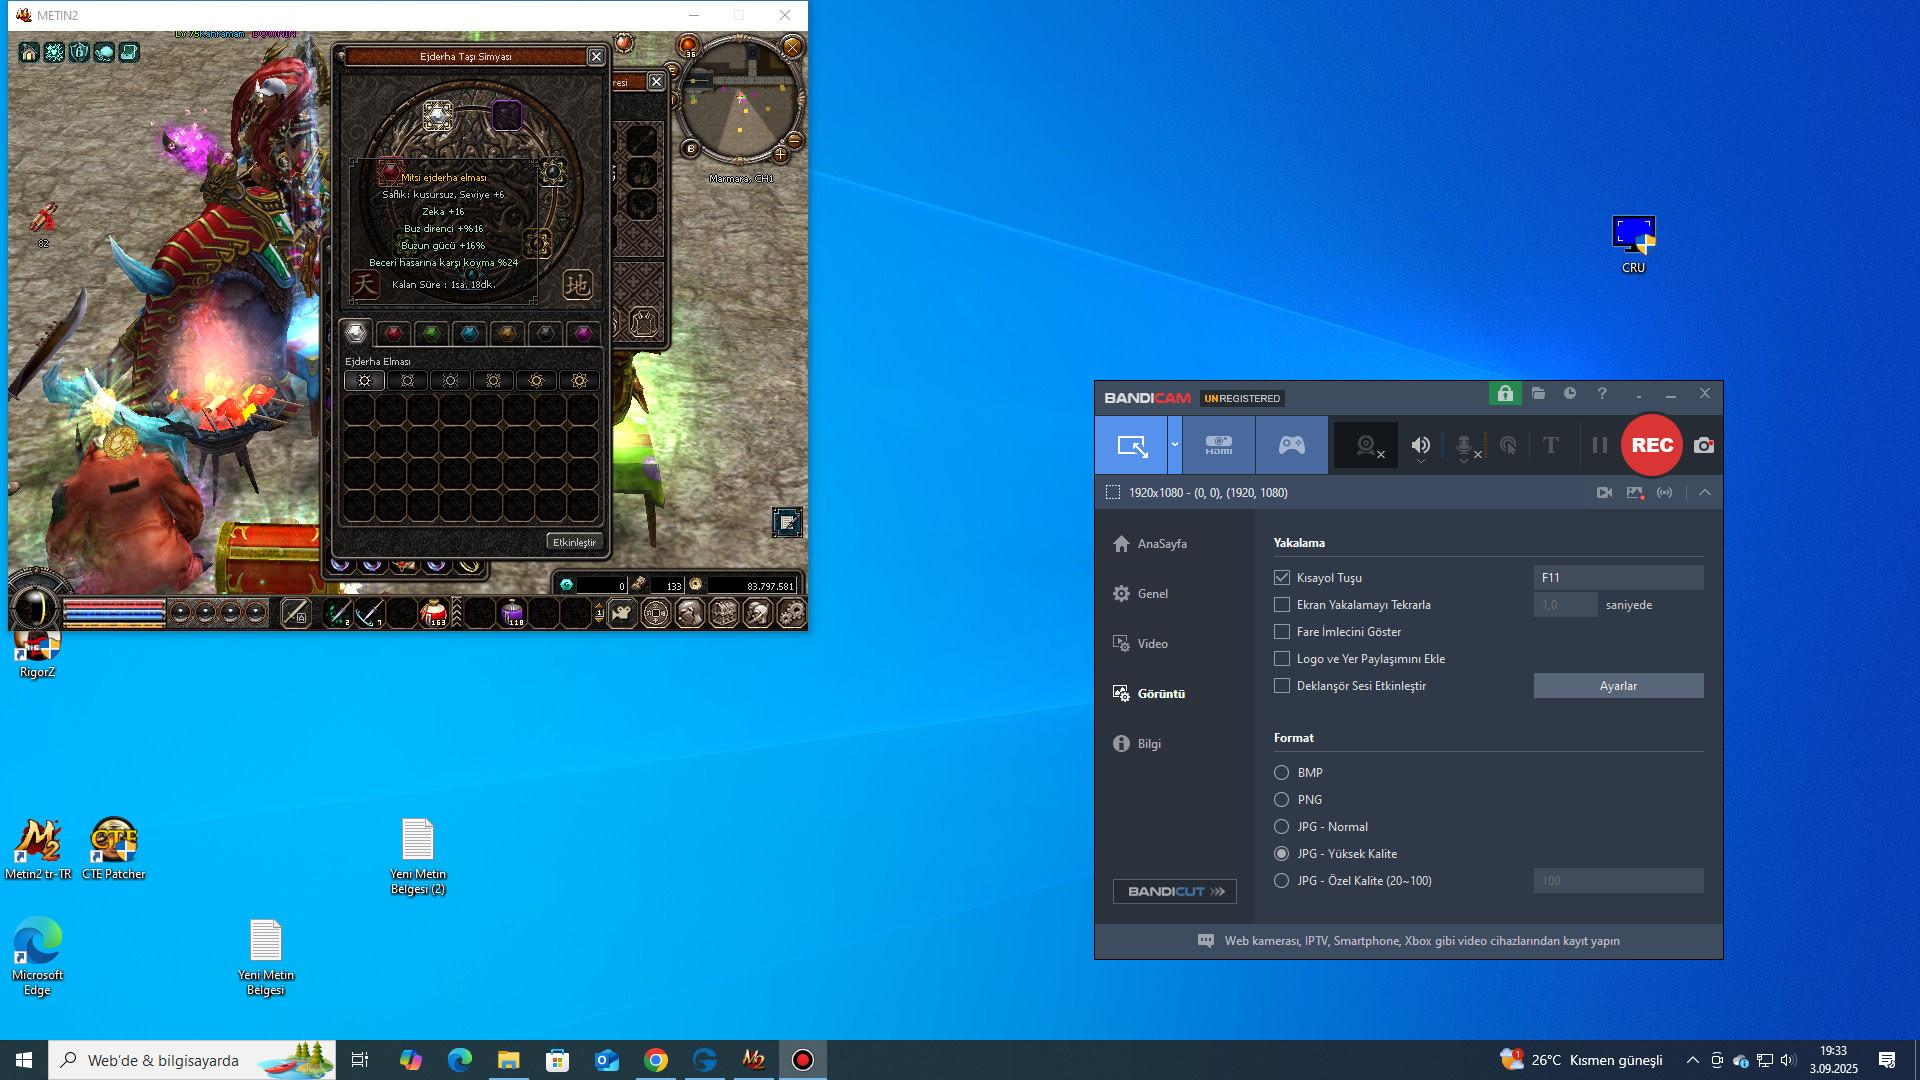Click the home icon in Metin2
Viewport: 1920px width, 1080px height.
29,52
